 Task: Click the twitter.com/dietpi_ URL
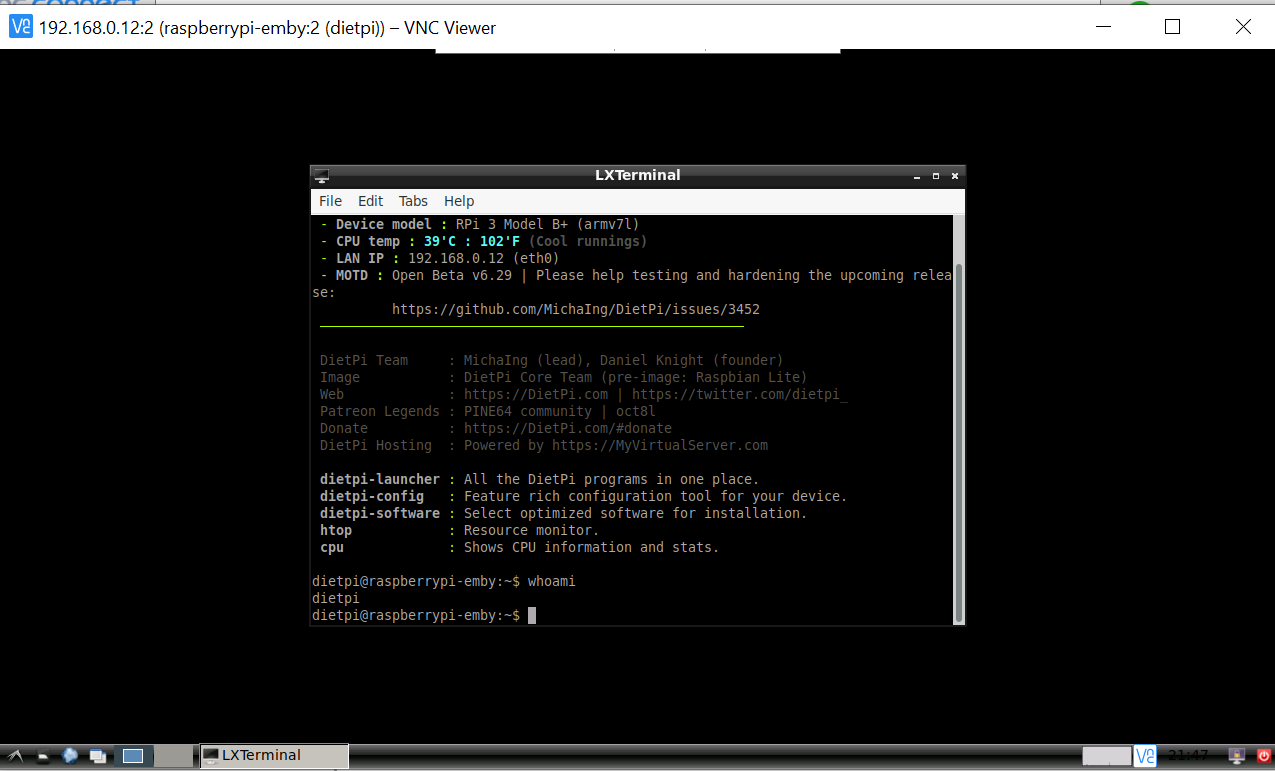pyautogui.click(x=740, y=394)
